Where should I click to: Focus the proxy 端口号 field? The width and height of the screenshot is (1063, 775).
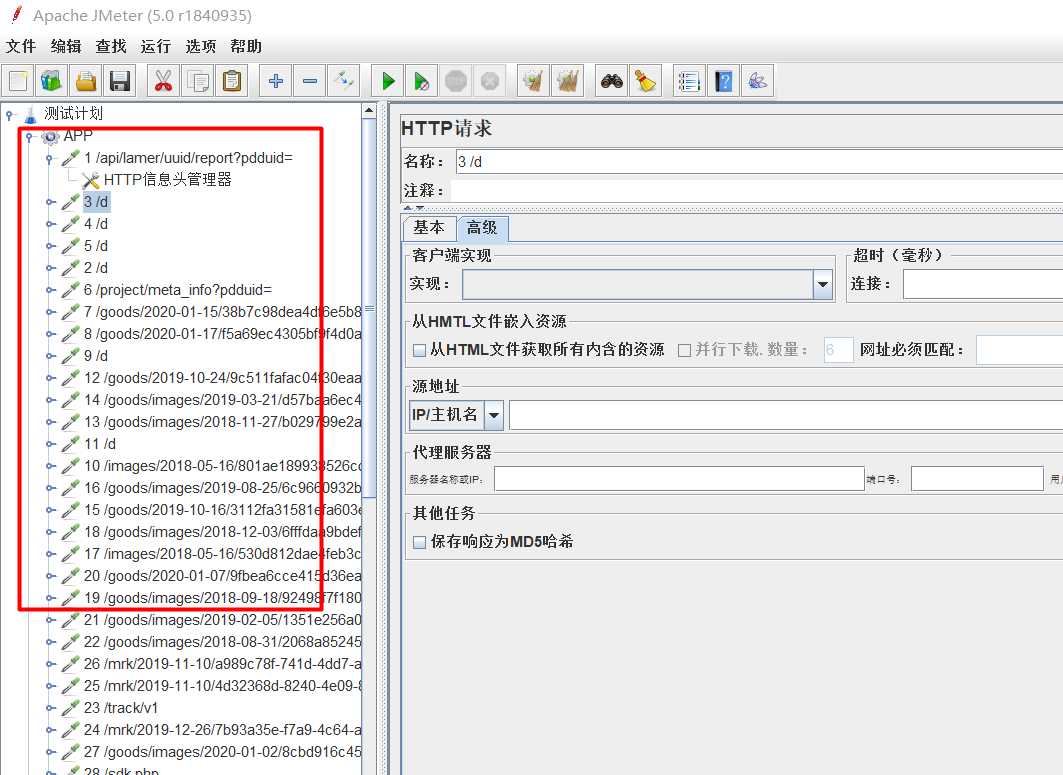pyautogui.click(x=977, y=479)
